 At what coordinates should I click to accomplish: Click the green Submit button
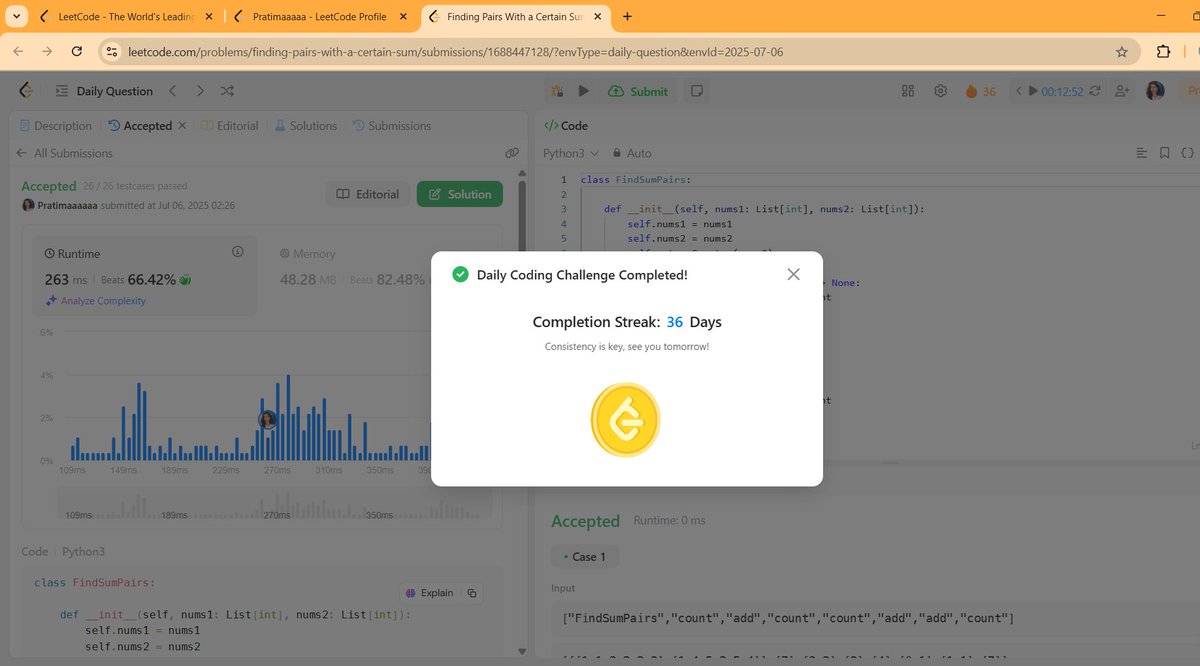tap(638, 90)
